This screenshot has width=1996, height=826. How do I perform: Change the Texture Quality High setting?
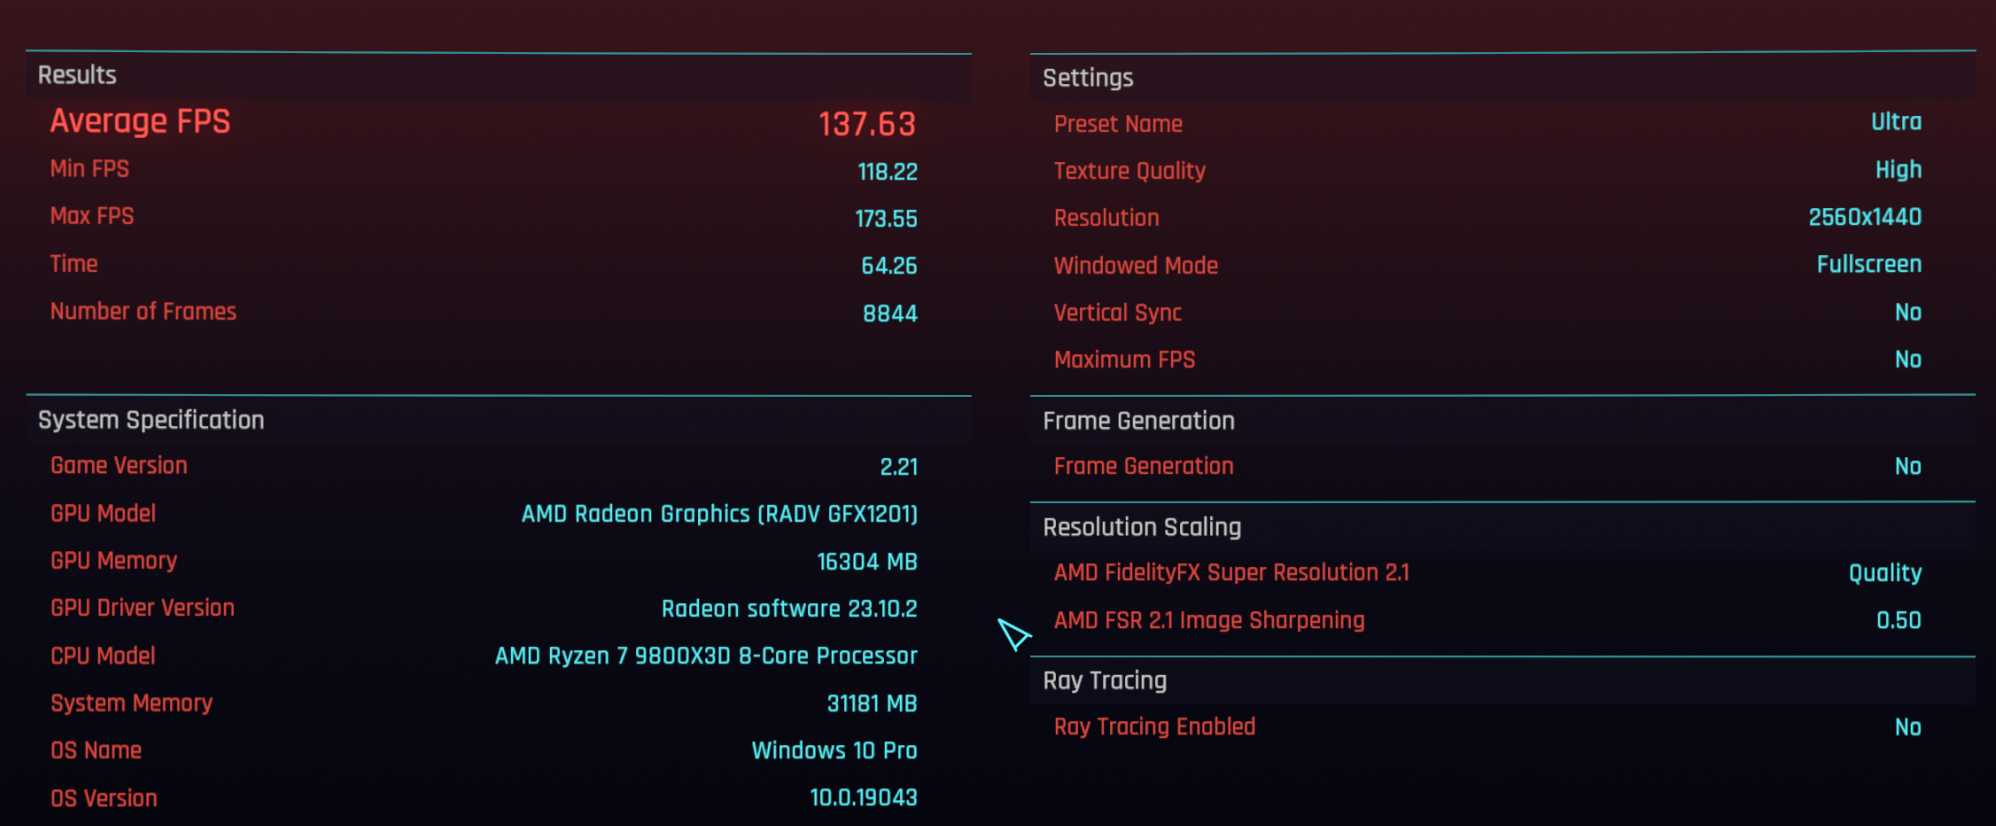click(x=1898, y=170)
